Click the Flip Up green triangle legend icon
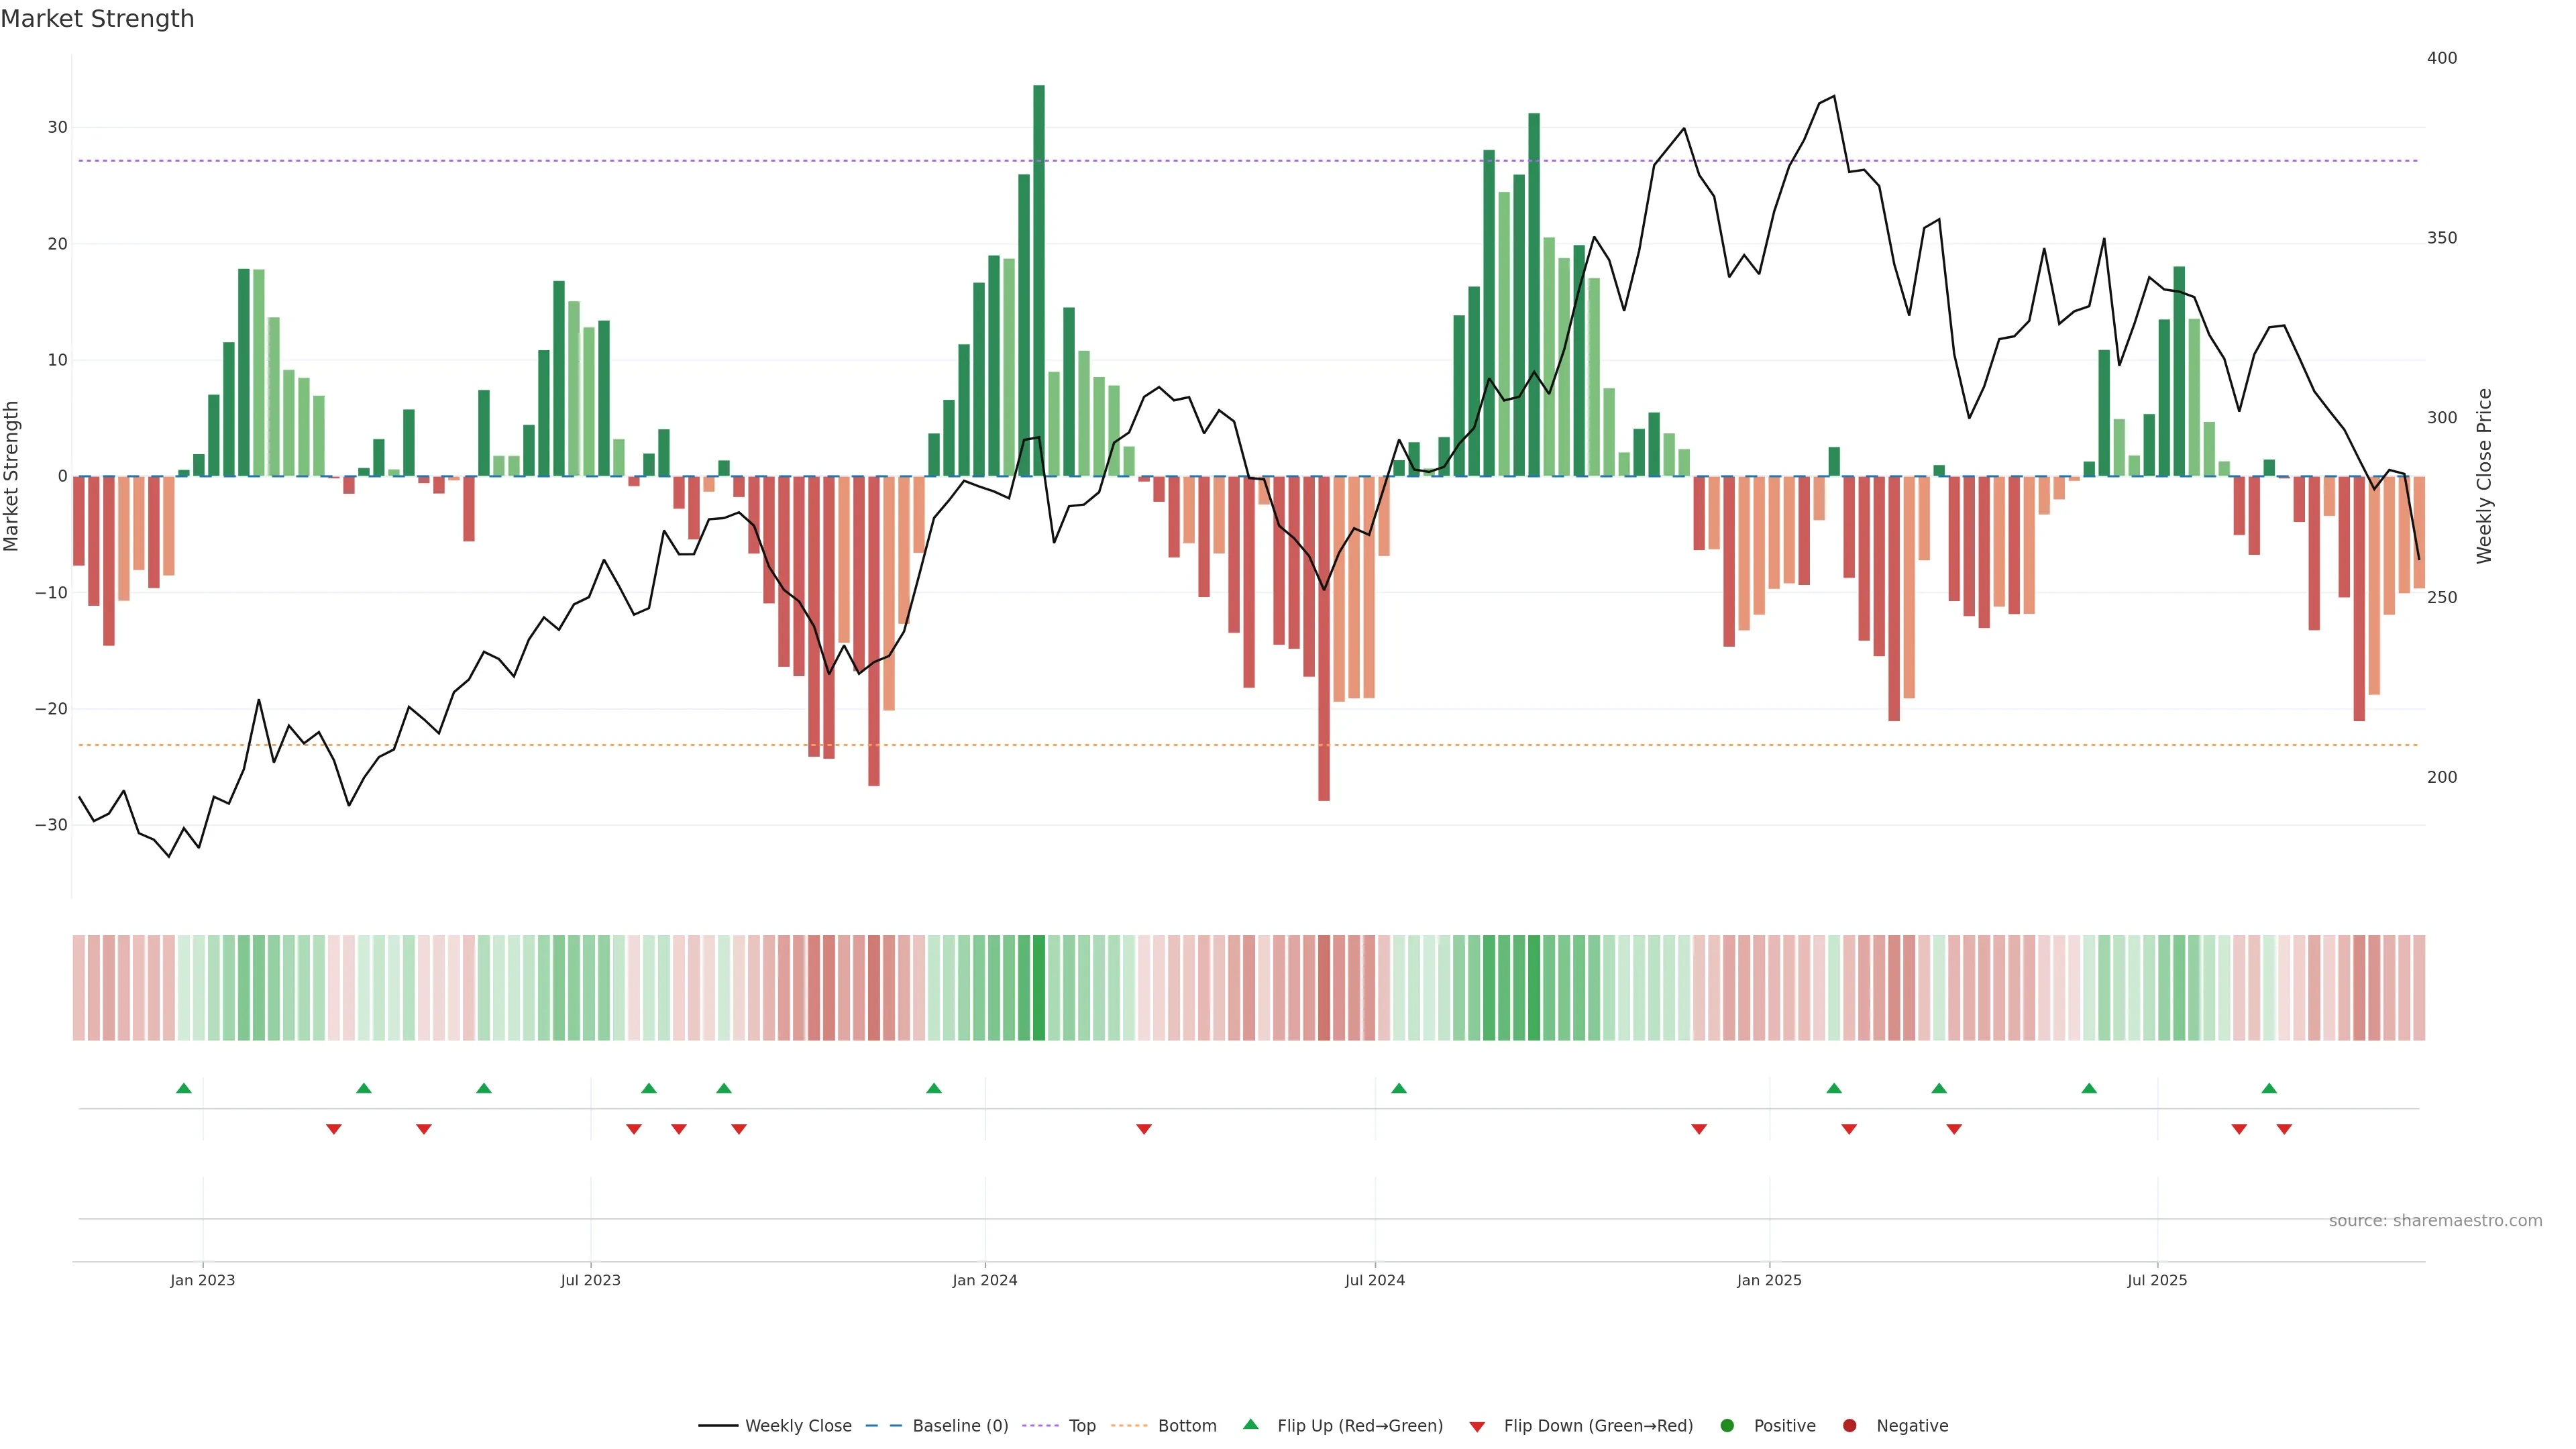Viewport: 2576px width, 1449px height. [1250, 1424]
